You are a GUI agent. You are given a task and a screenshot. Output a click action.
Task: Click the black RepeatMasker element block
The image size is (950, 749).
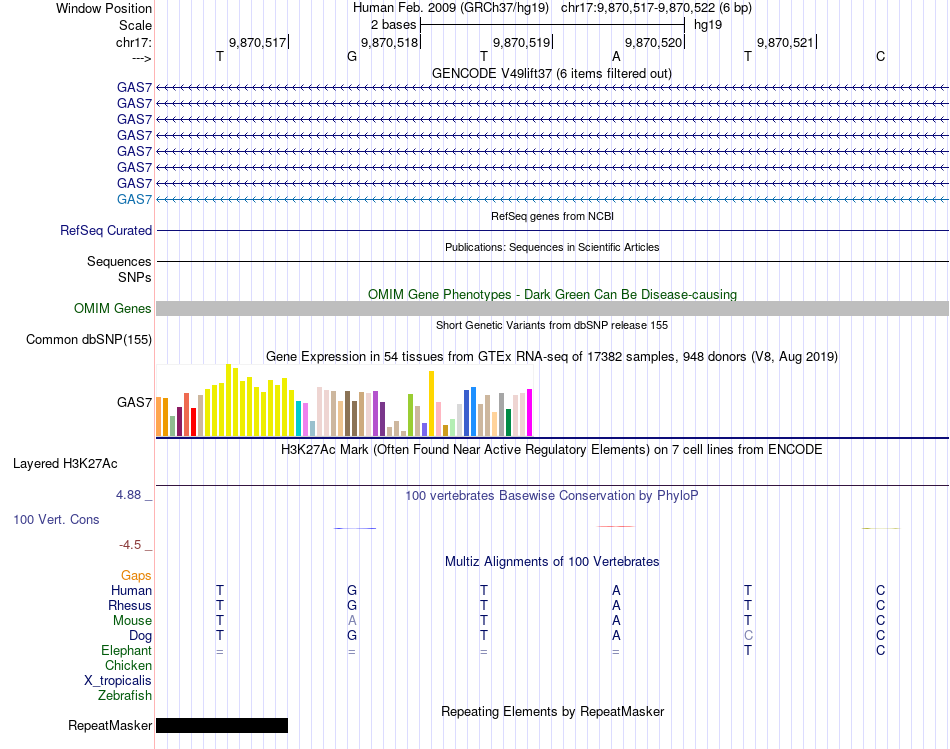(x=222, y=725)
